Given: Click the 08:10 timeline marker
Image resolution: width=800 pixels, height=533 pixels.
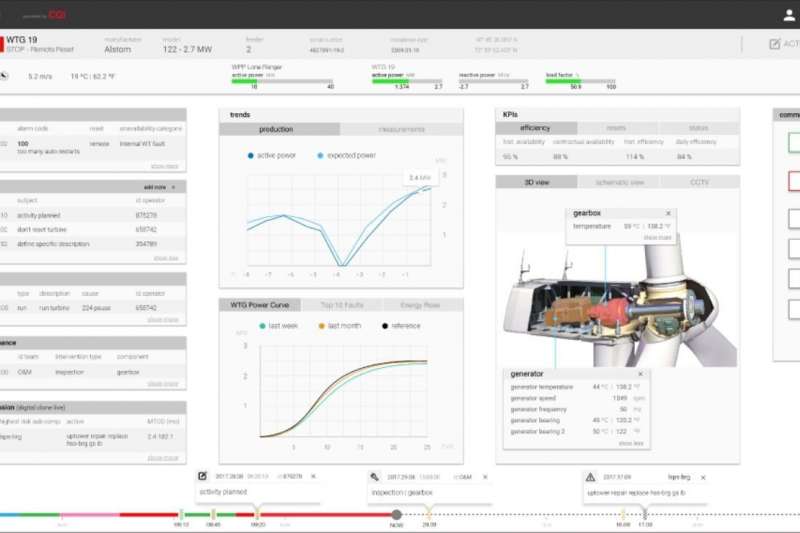Looking at the screenshot, I should pos(181,515).
